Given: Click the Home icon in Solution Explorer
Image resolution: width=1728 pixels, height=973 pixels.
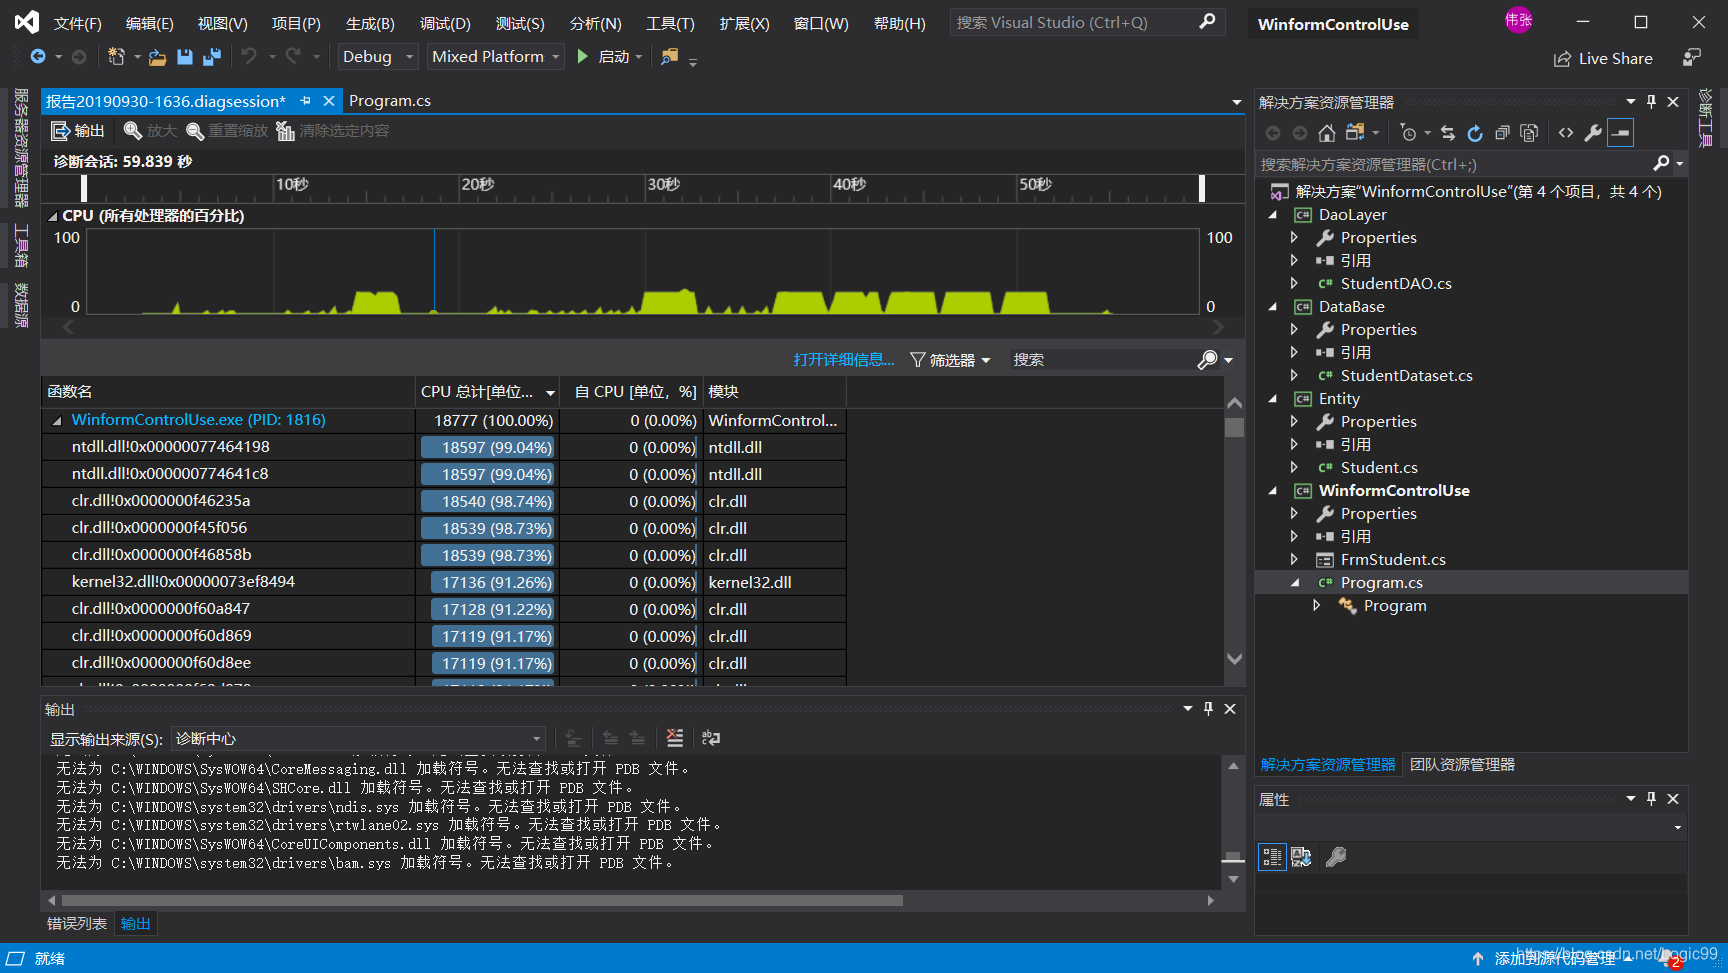Looking at the screenshot, I should click(x=1327, y=133).
